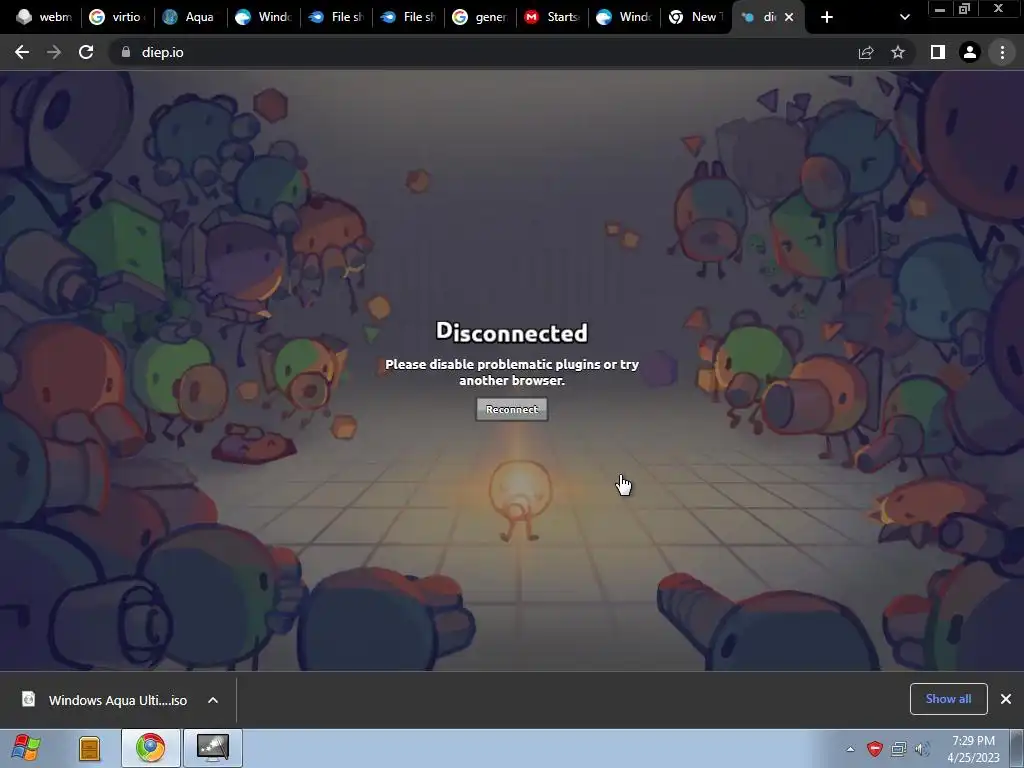1024x768 pixels.
Task: Open the profile avatar menu
Action: pyautogui.click(x=970, y=52)
